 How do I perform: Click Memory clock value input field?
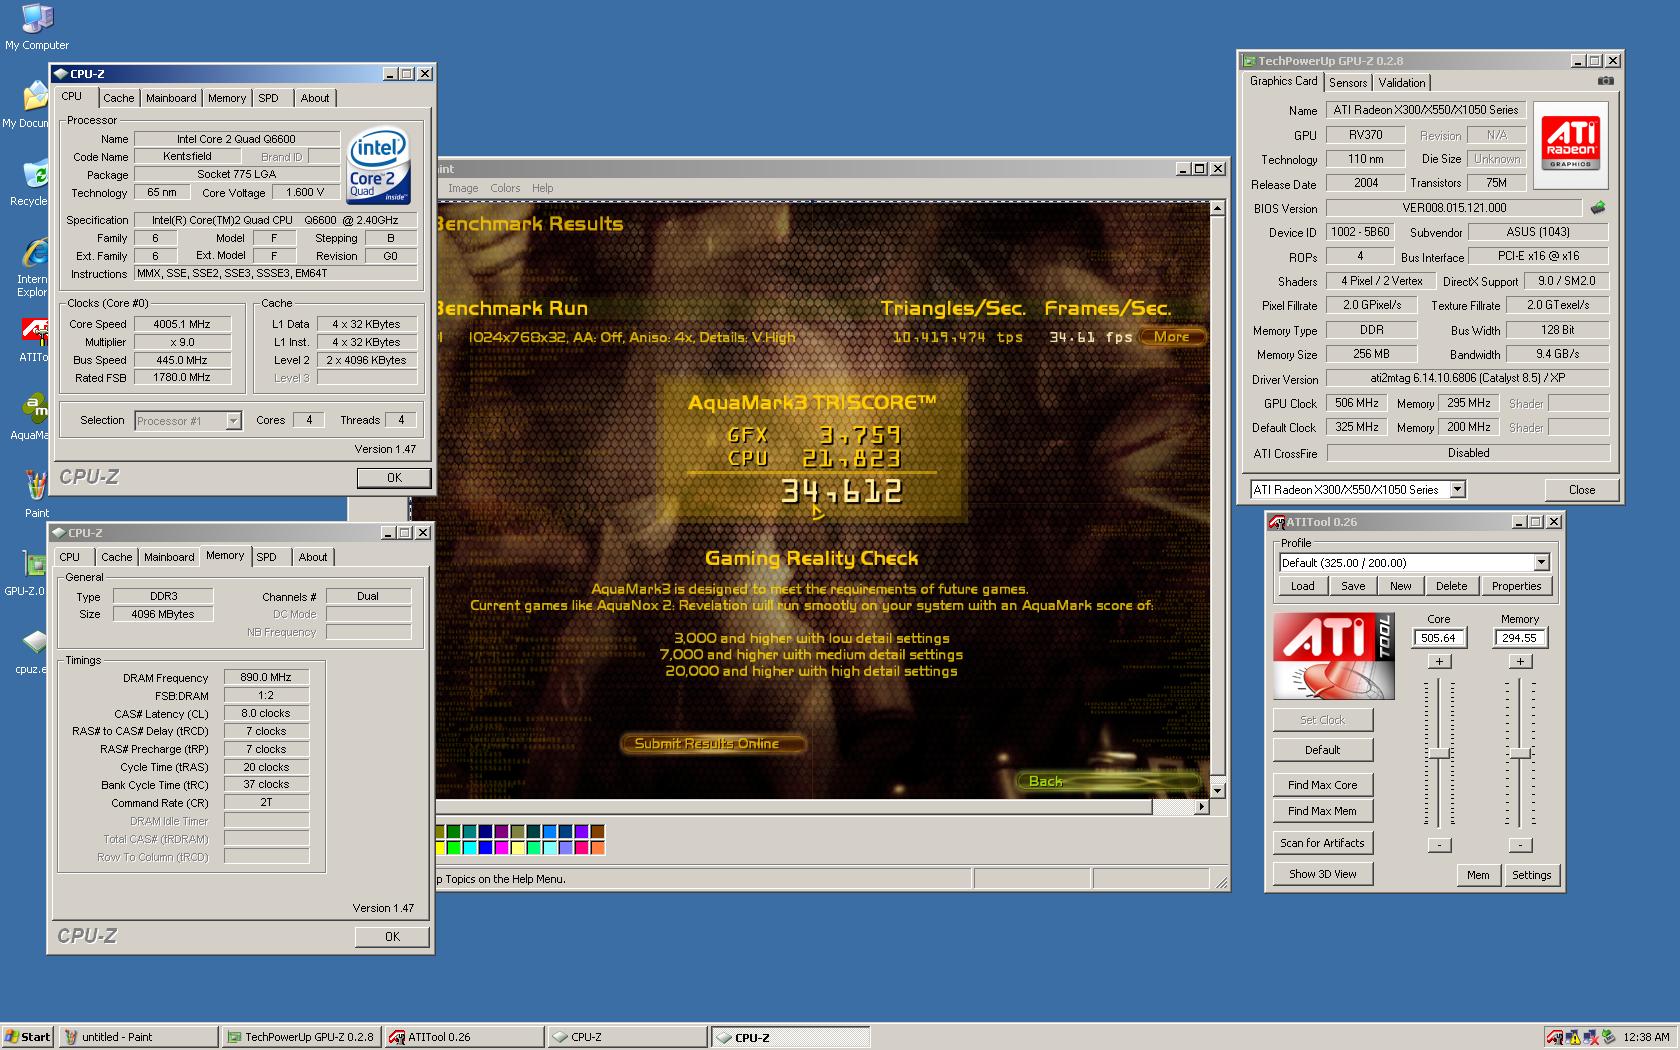(x=1520, y=638)
